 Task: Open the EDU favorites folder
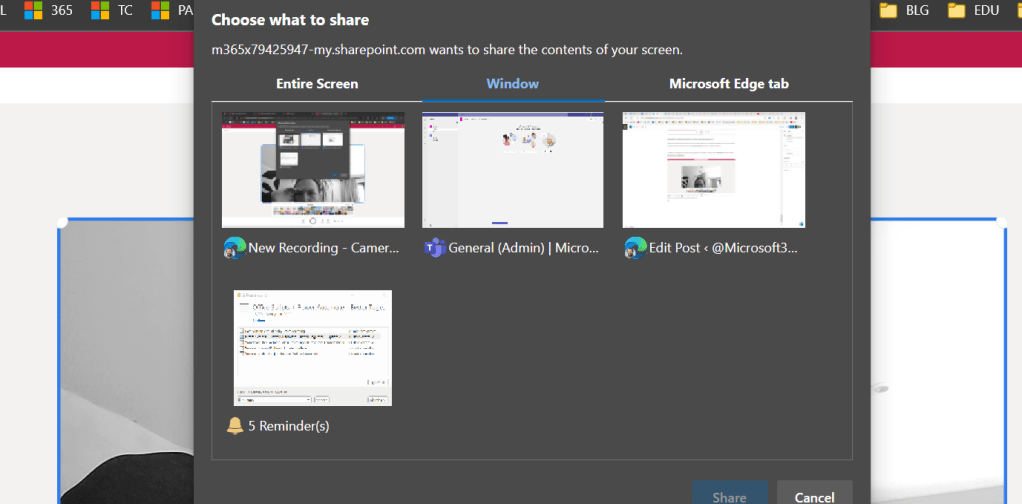[x=972, y=10]
